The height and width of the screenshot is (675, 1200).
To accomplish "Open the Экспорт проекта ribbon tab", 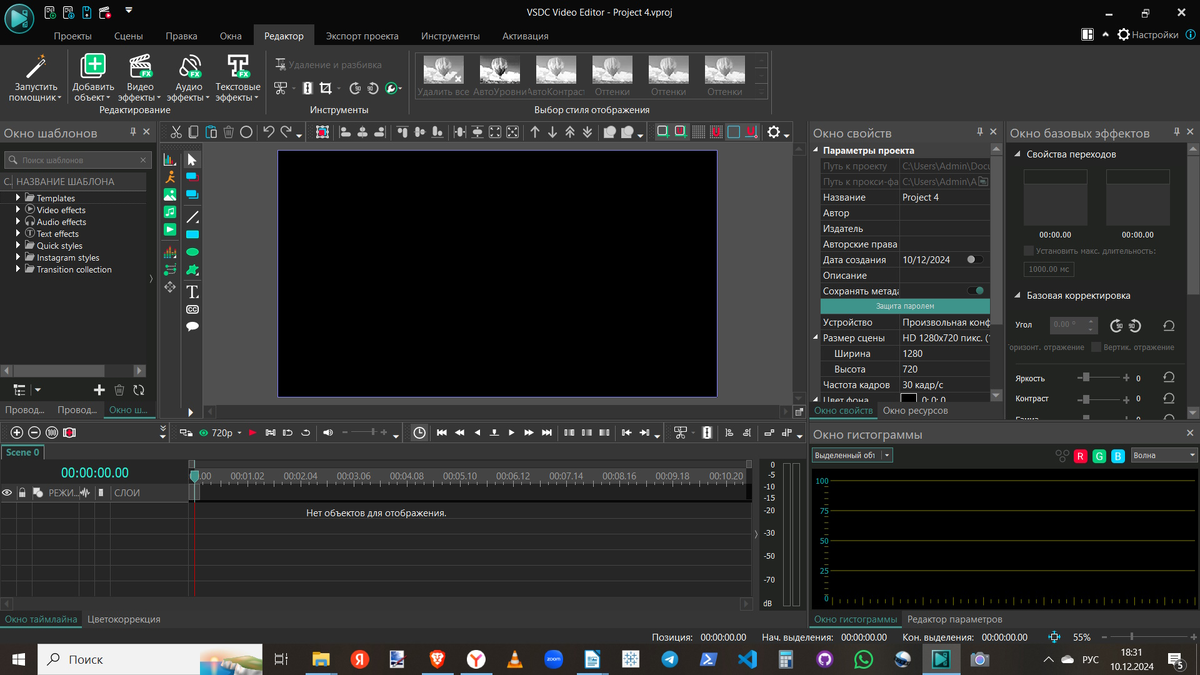I will click(362, 36).
